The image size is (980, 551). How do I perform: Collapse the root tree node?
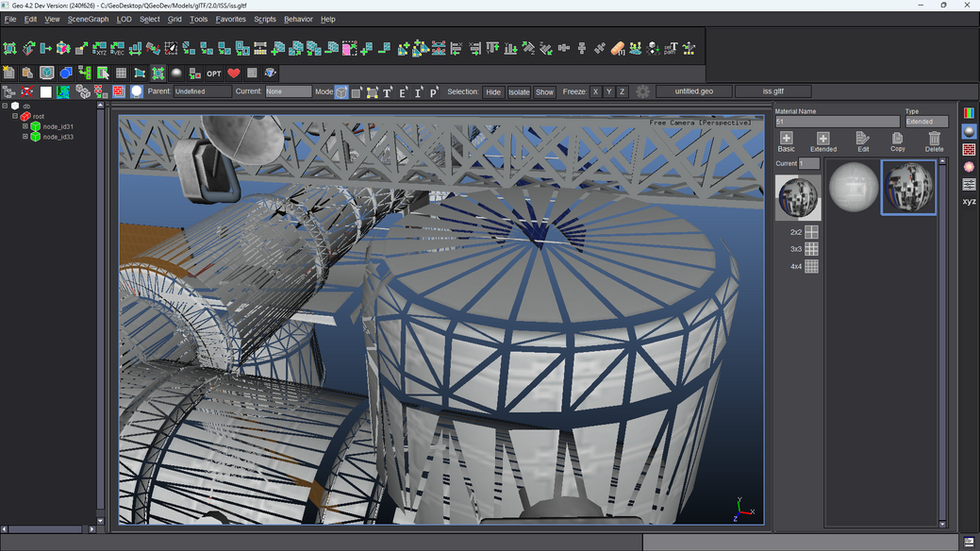[15, 116]
